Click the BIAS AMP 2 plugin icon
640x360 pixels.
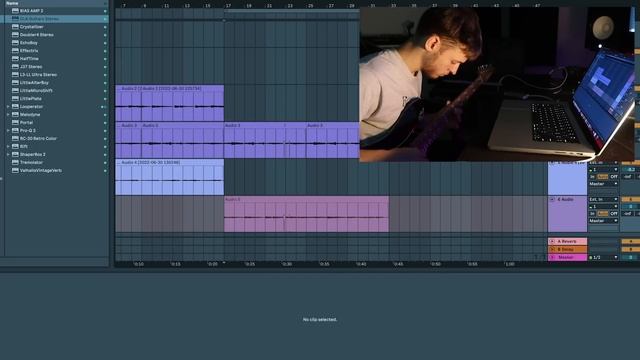(x=15, y=11)
